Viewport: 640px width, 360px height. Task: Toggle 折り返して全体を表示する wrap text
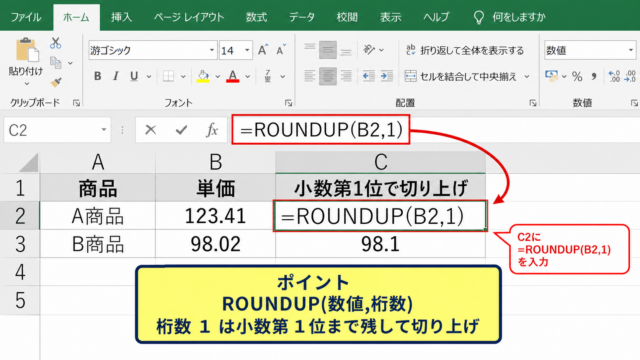click(465, 50)
